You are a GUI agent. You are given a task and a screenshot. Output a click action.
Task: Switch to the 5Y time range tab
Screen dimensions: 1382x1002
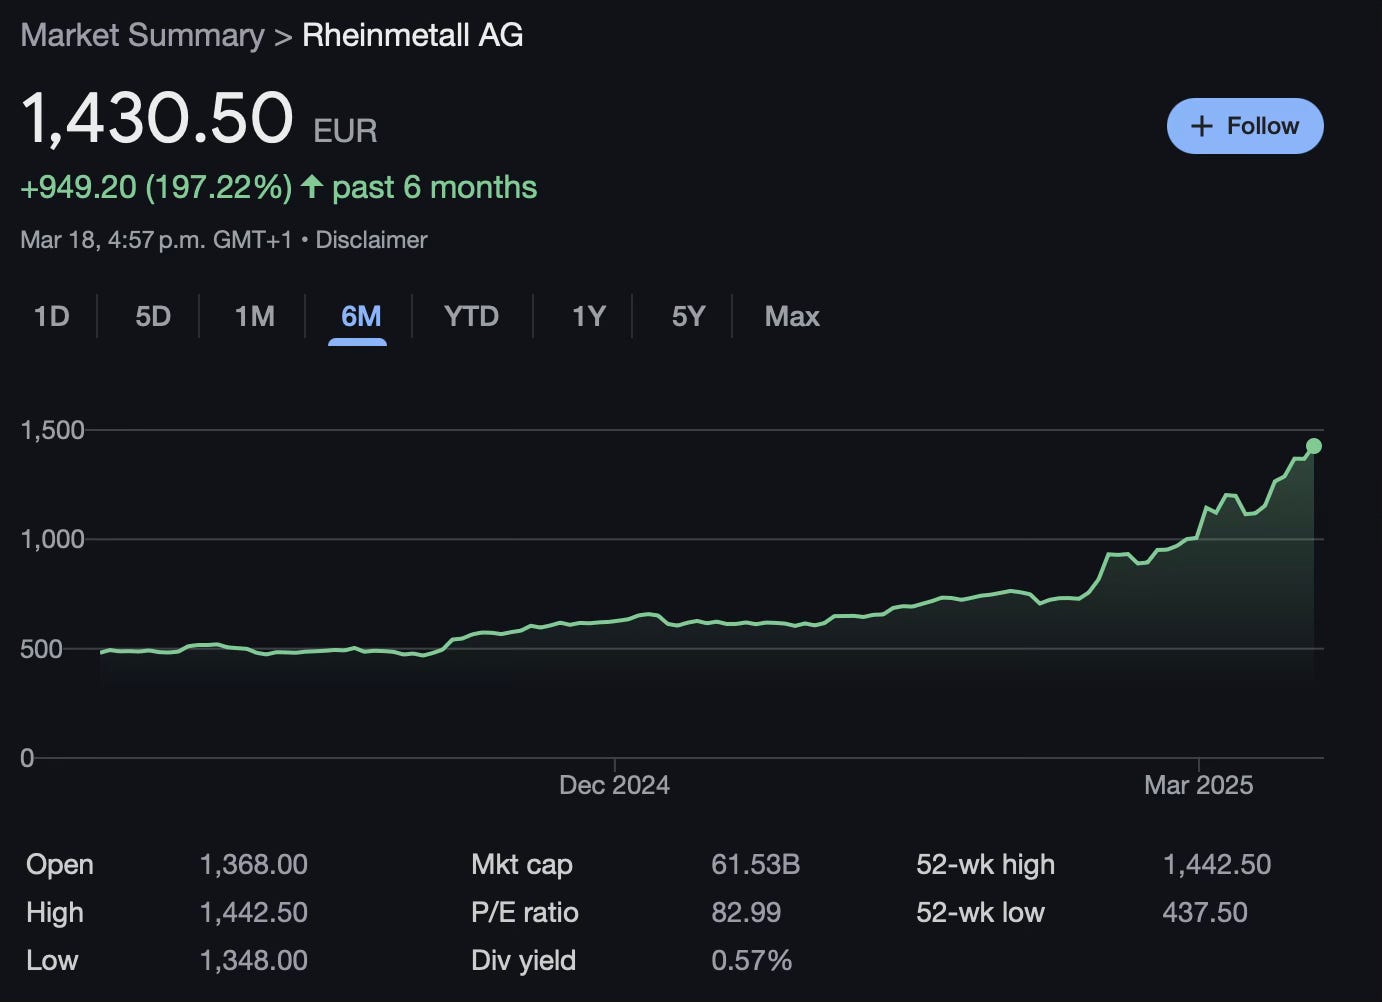coord(689,316)
